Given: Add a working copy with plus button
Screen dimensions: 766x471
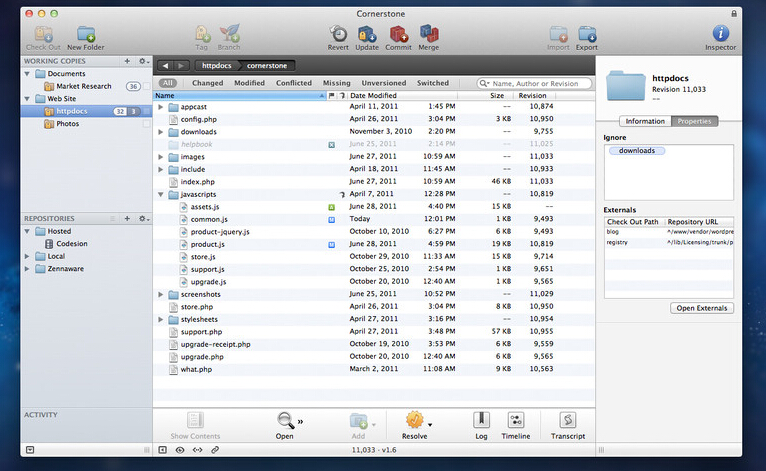Looking at the screenshot, I should [x=127, y=61].
